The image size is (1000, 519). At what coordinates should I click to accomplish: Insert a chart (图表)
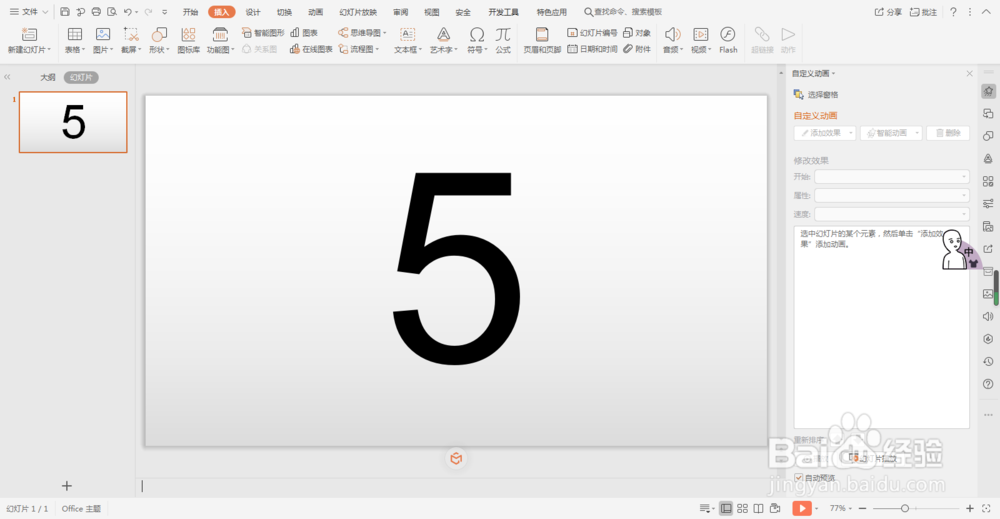click(304, 33)
